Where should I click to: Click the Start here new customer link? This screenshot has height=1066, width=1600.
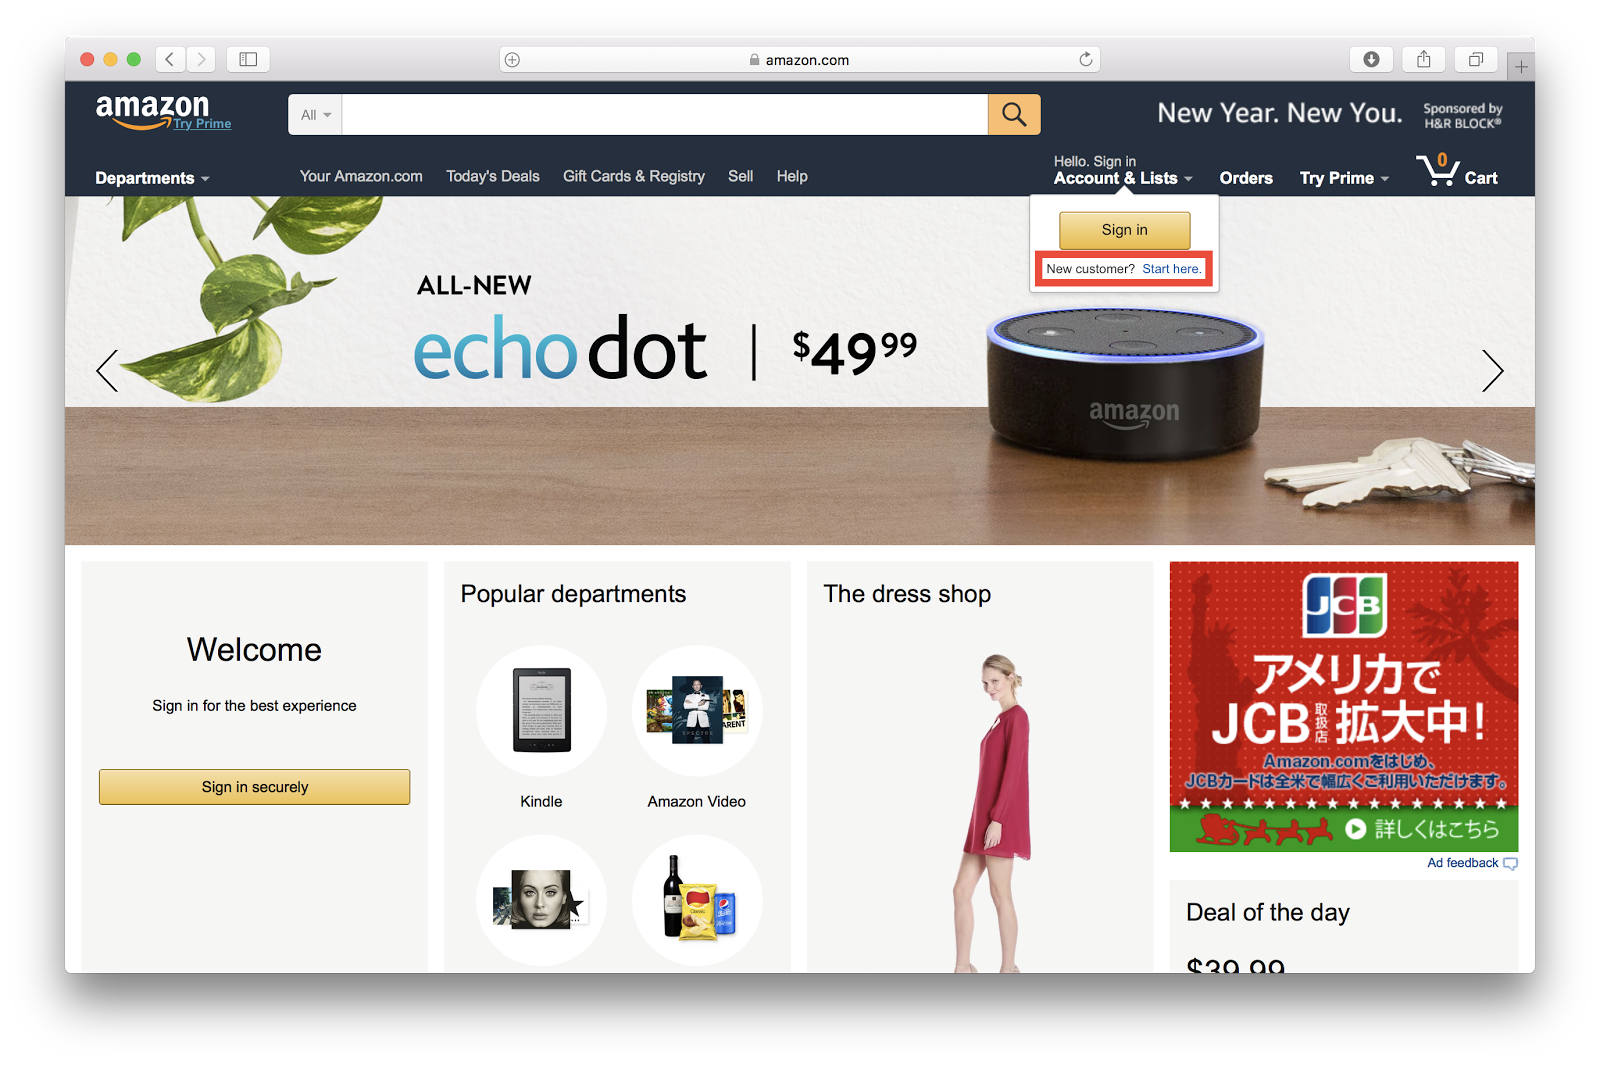point(1172,269)
